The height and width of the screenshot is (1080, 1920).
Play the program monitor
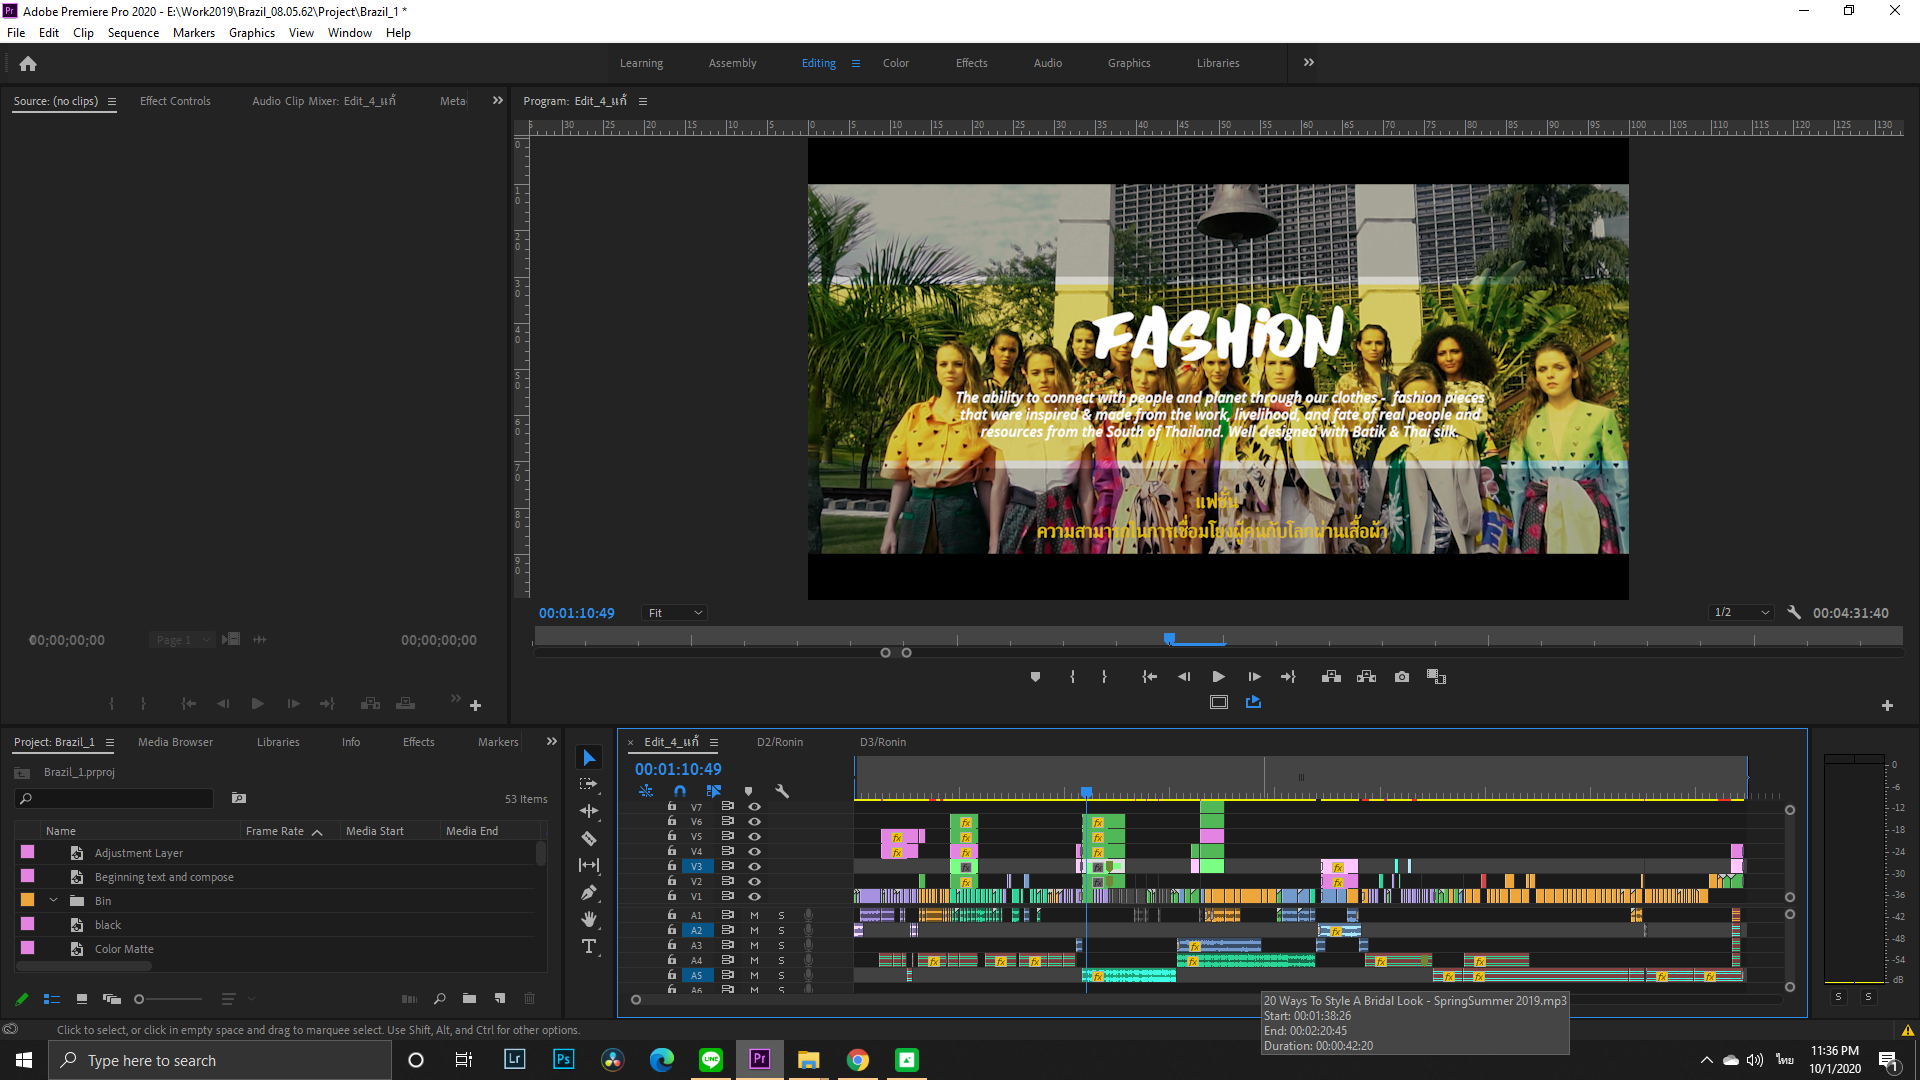pyautogui.click(x=1218, y=677)
